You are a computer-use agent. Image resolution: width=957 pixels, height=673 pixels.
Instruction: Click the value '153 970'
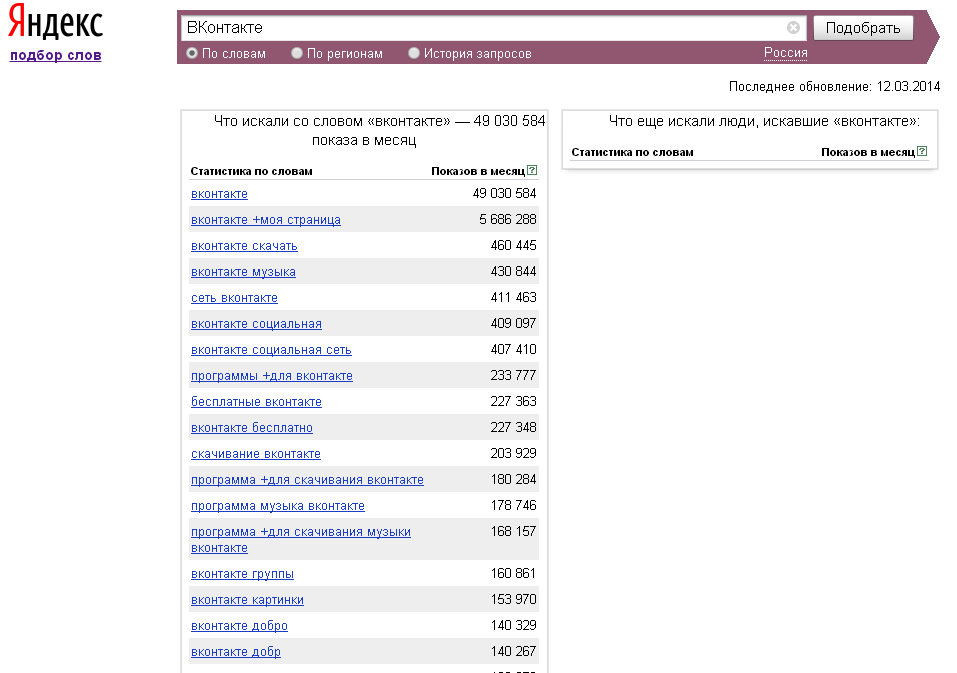(513, 600)
